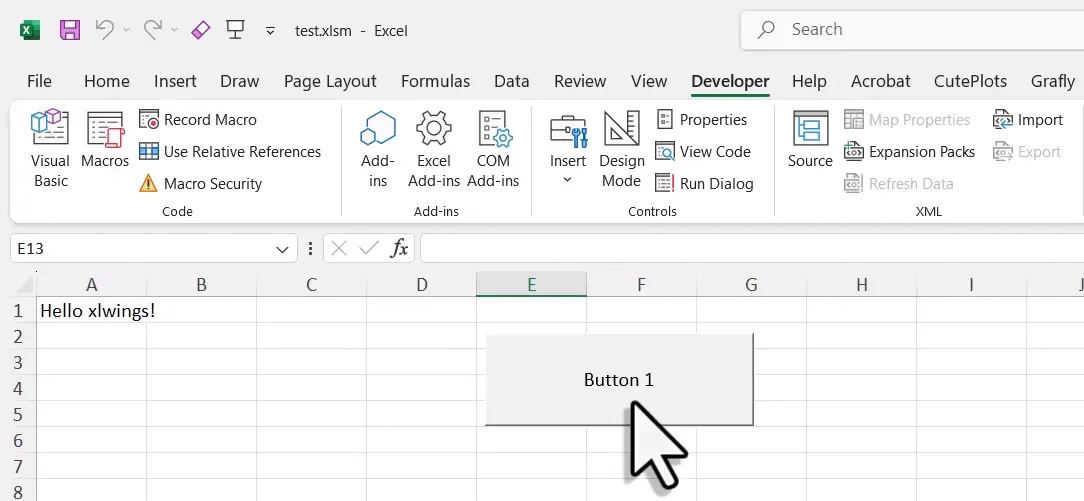This screenshot has width=1084, height=501.
Task: Open the File menu
Action: coord(39,82)
